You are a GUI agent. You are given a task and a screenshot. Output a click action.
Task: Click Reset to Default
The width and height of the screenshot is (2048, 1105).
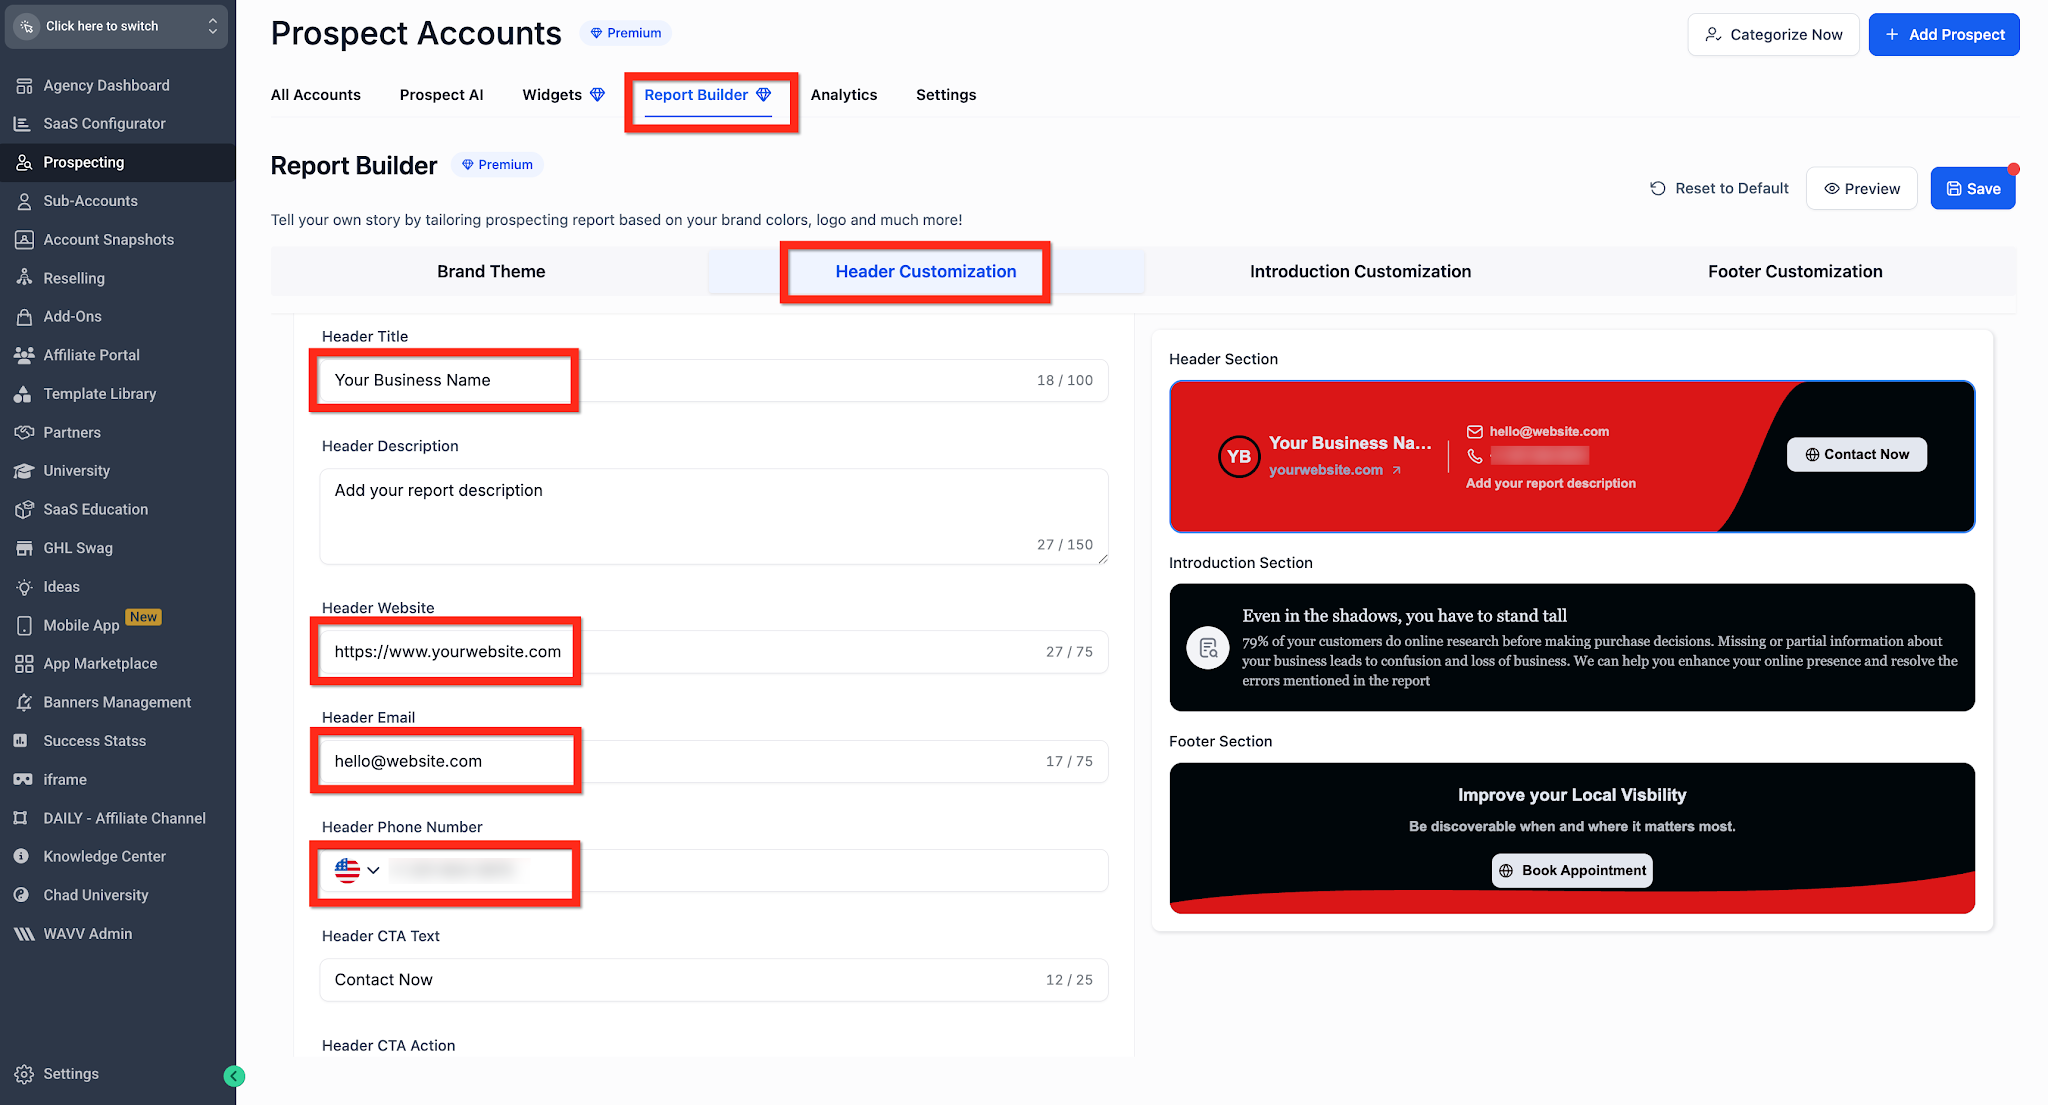click(x=1719, y=189)
